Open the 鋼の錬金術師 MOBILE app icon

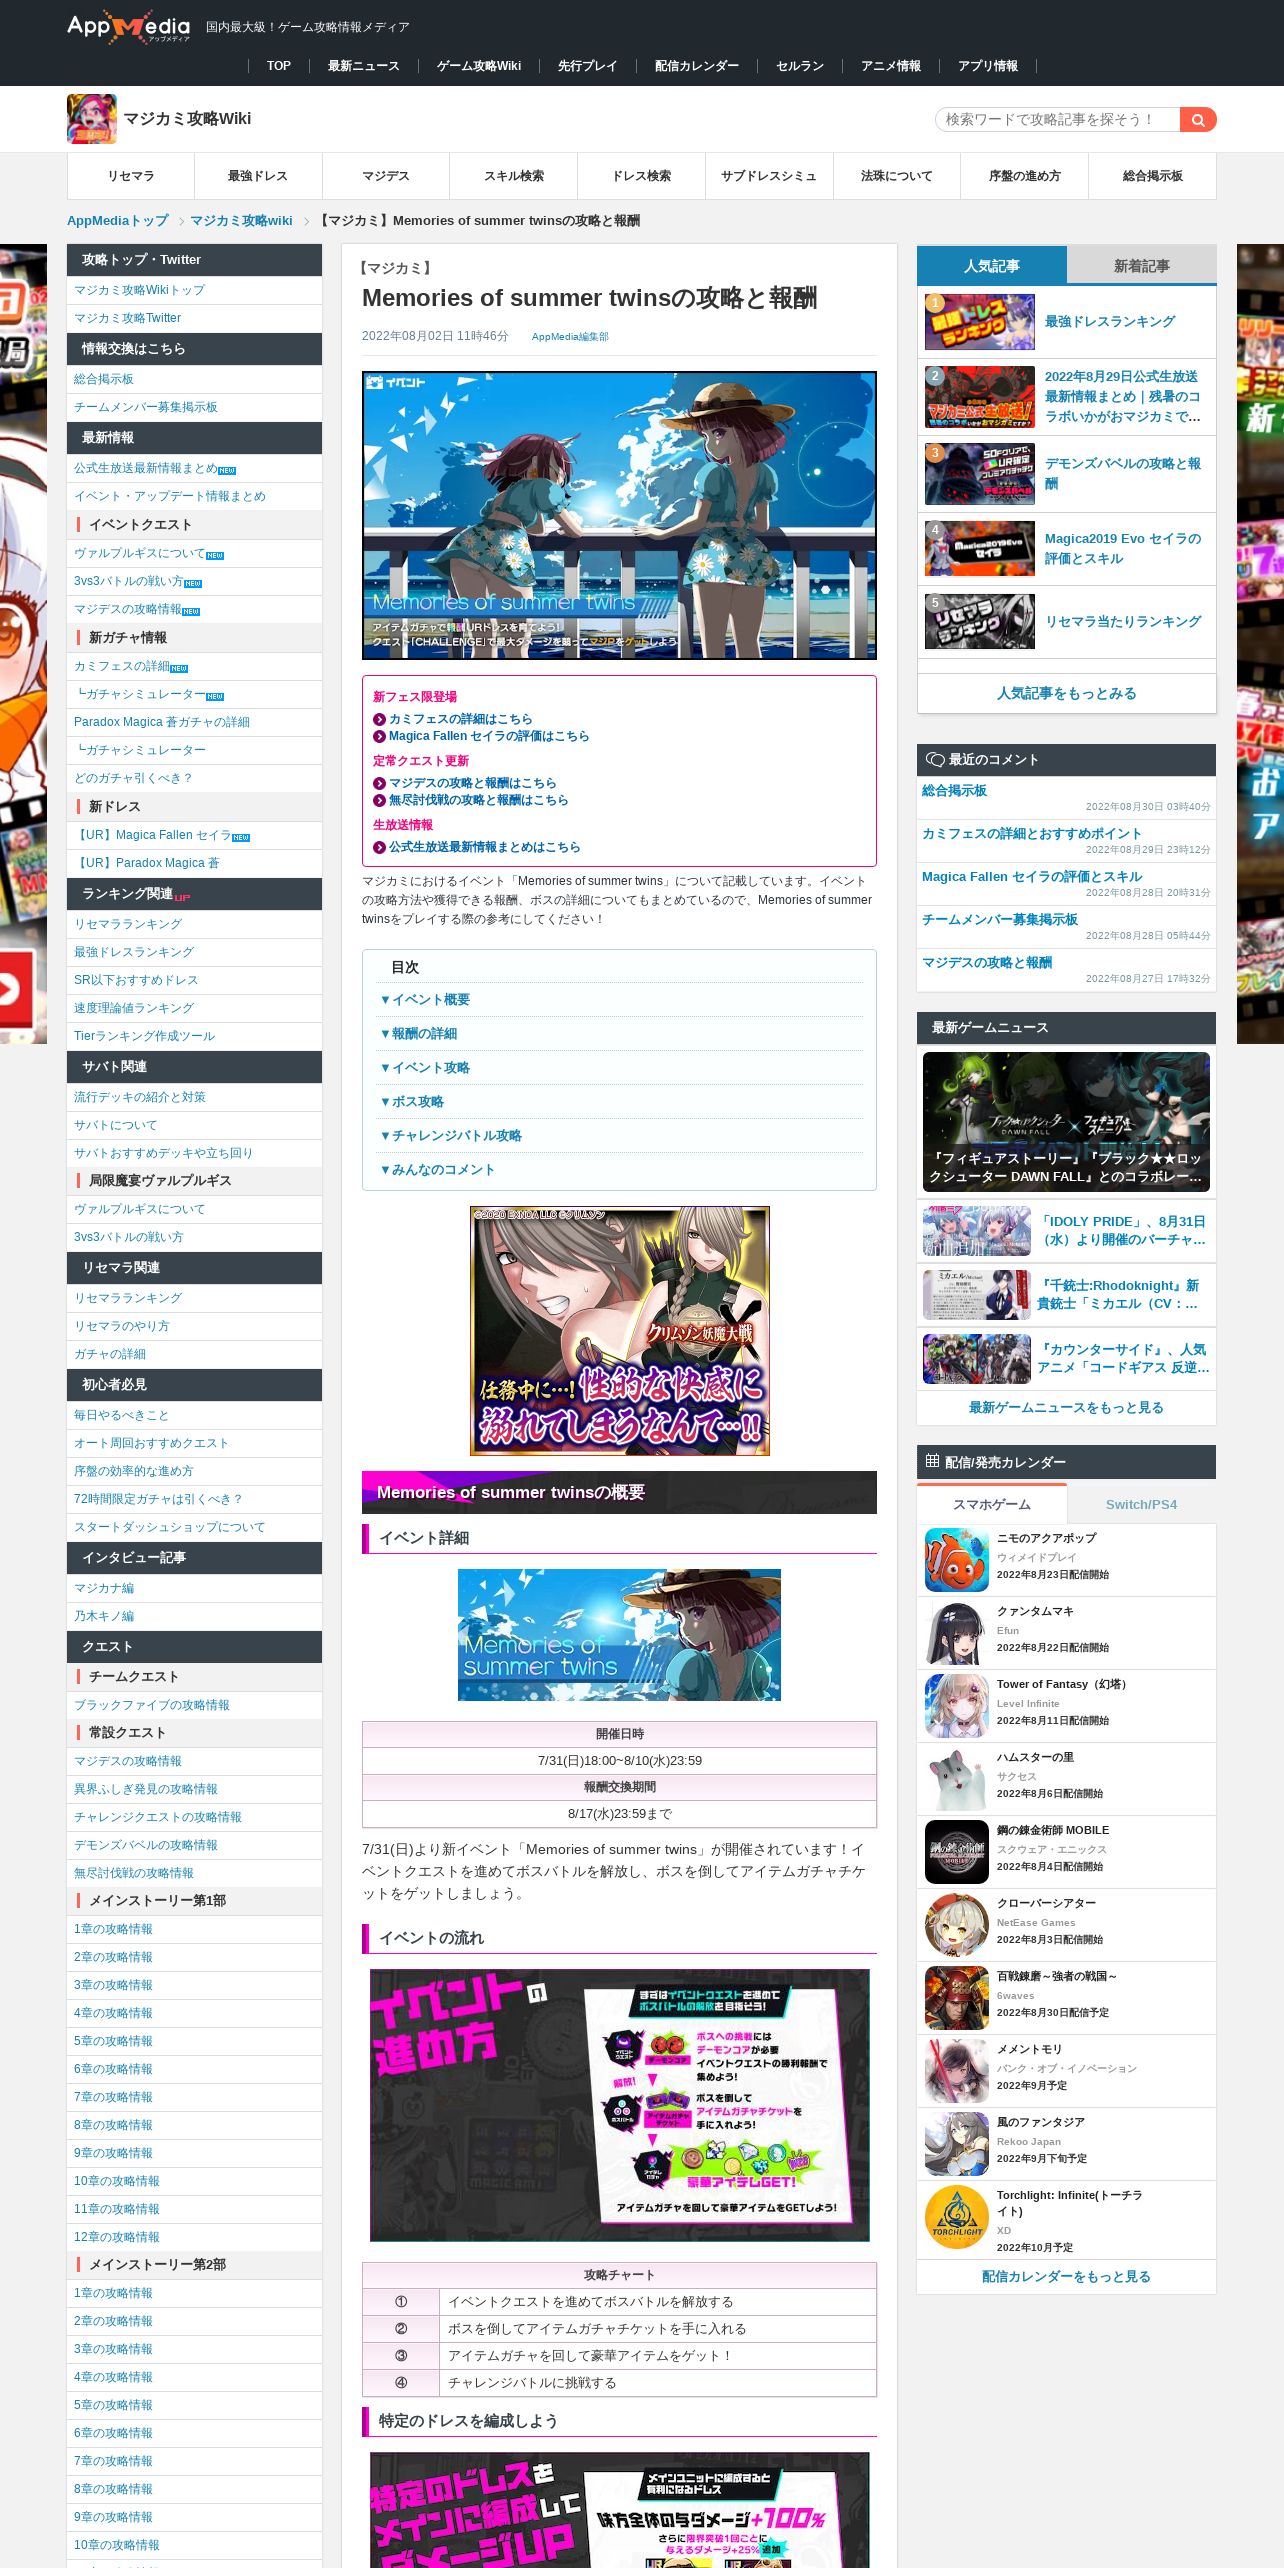click(956, 1851)
